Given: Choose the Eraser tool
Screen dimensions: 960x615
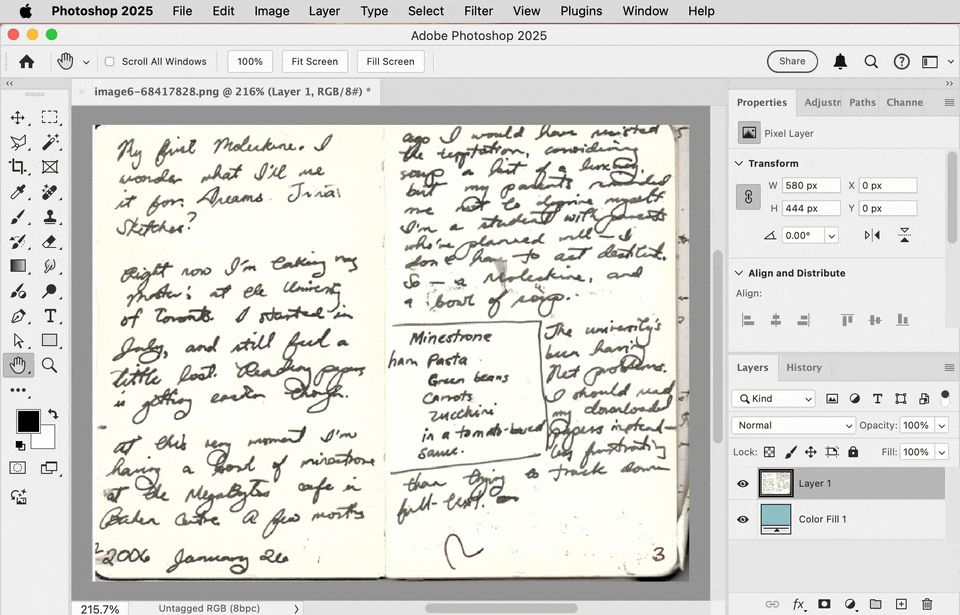Looking at the screenshot, I should pyautogui.click(x=50, y=241).
